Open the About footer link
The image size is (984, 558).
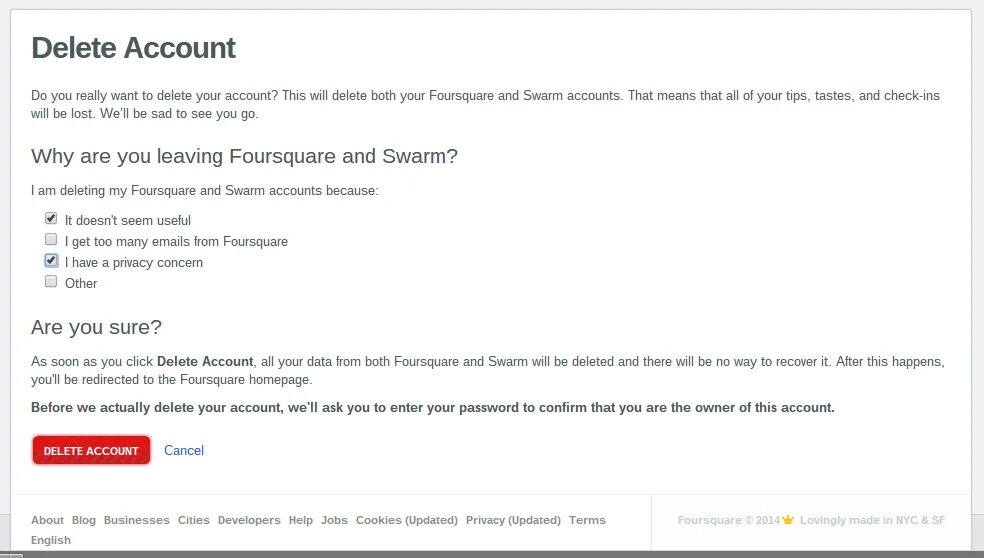48,520
